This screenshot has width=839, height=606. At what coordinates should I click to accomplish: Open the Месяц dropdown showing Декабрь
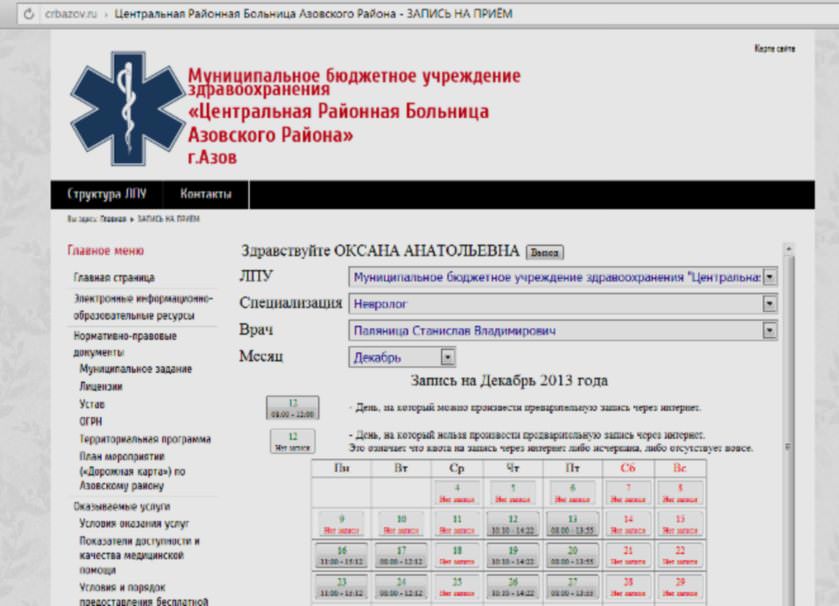click(447, 357)
